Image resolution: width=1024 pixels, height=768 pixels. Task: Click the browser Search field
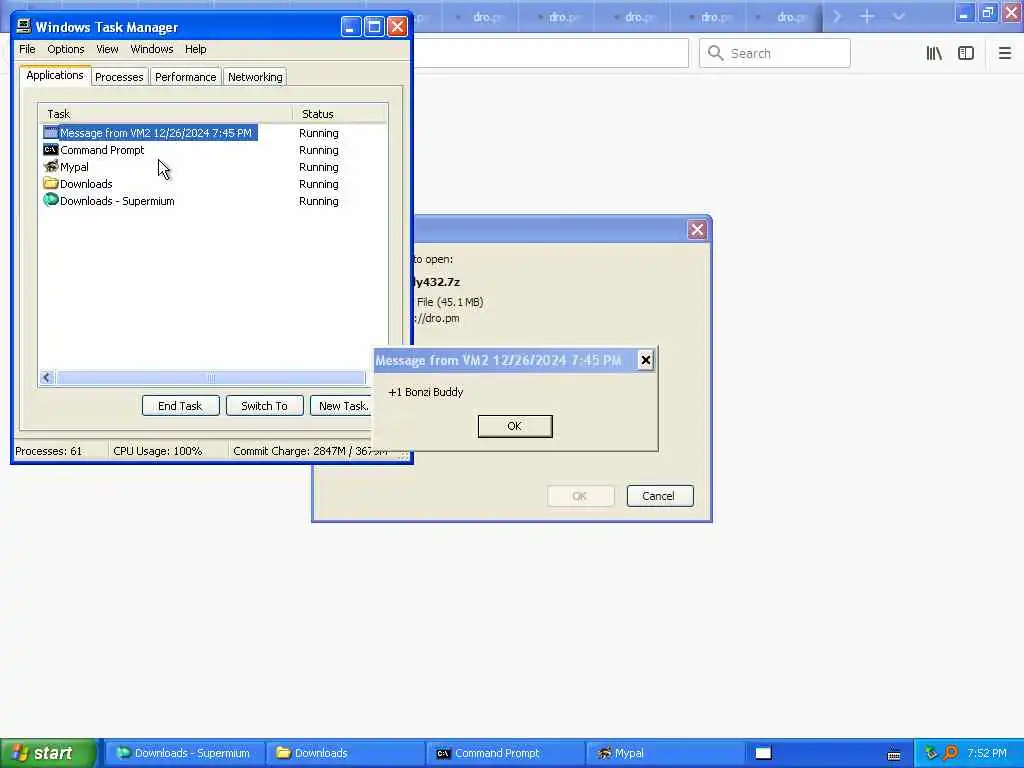[775, 53]
